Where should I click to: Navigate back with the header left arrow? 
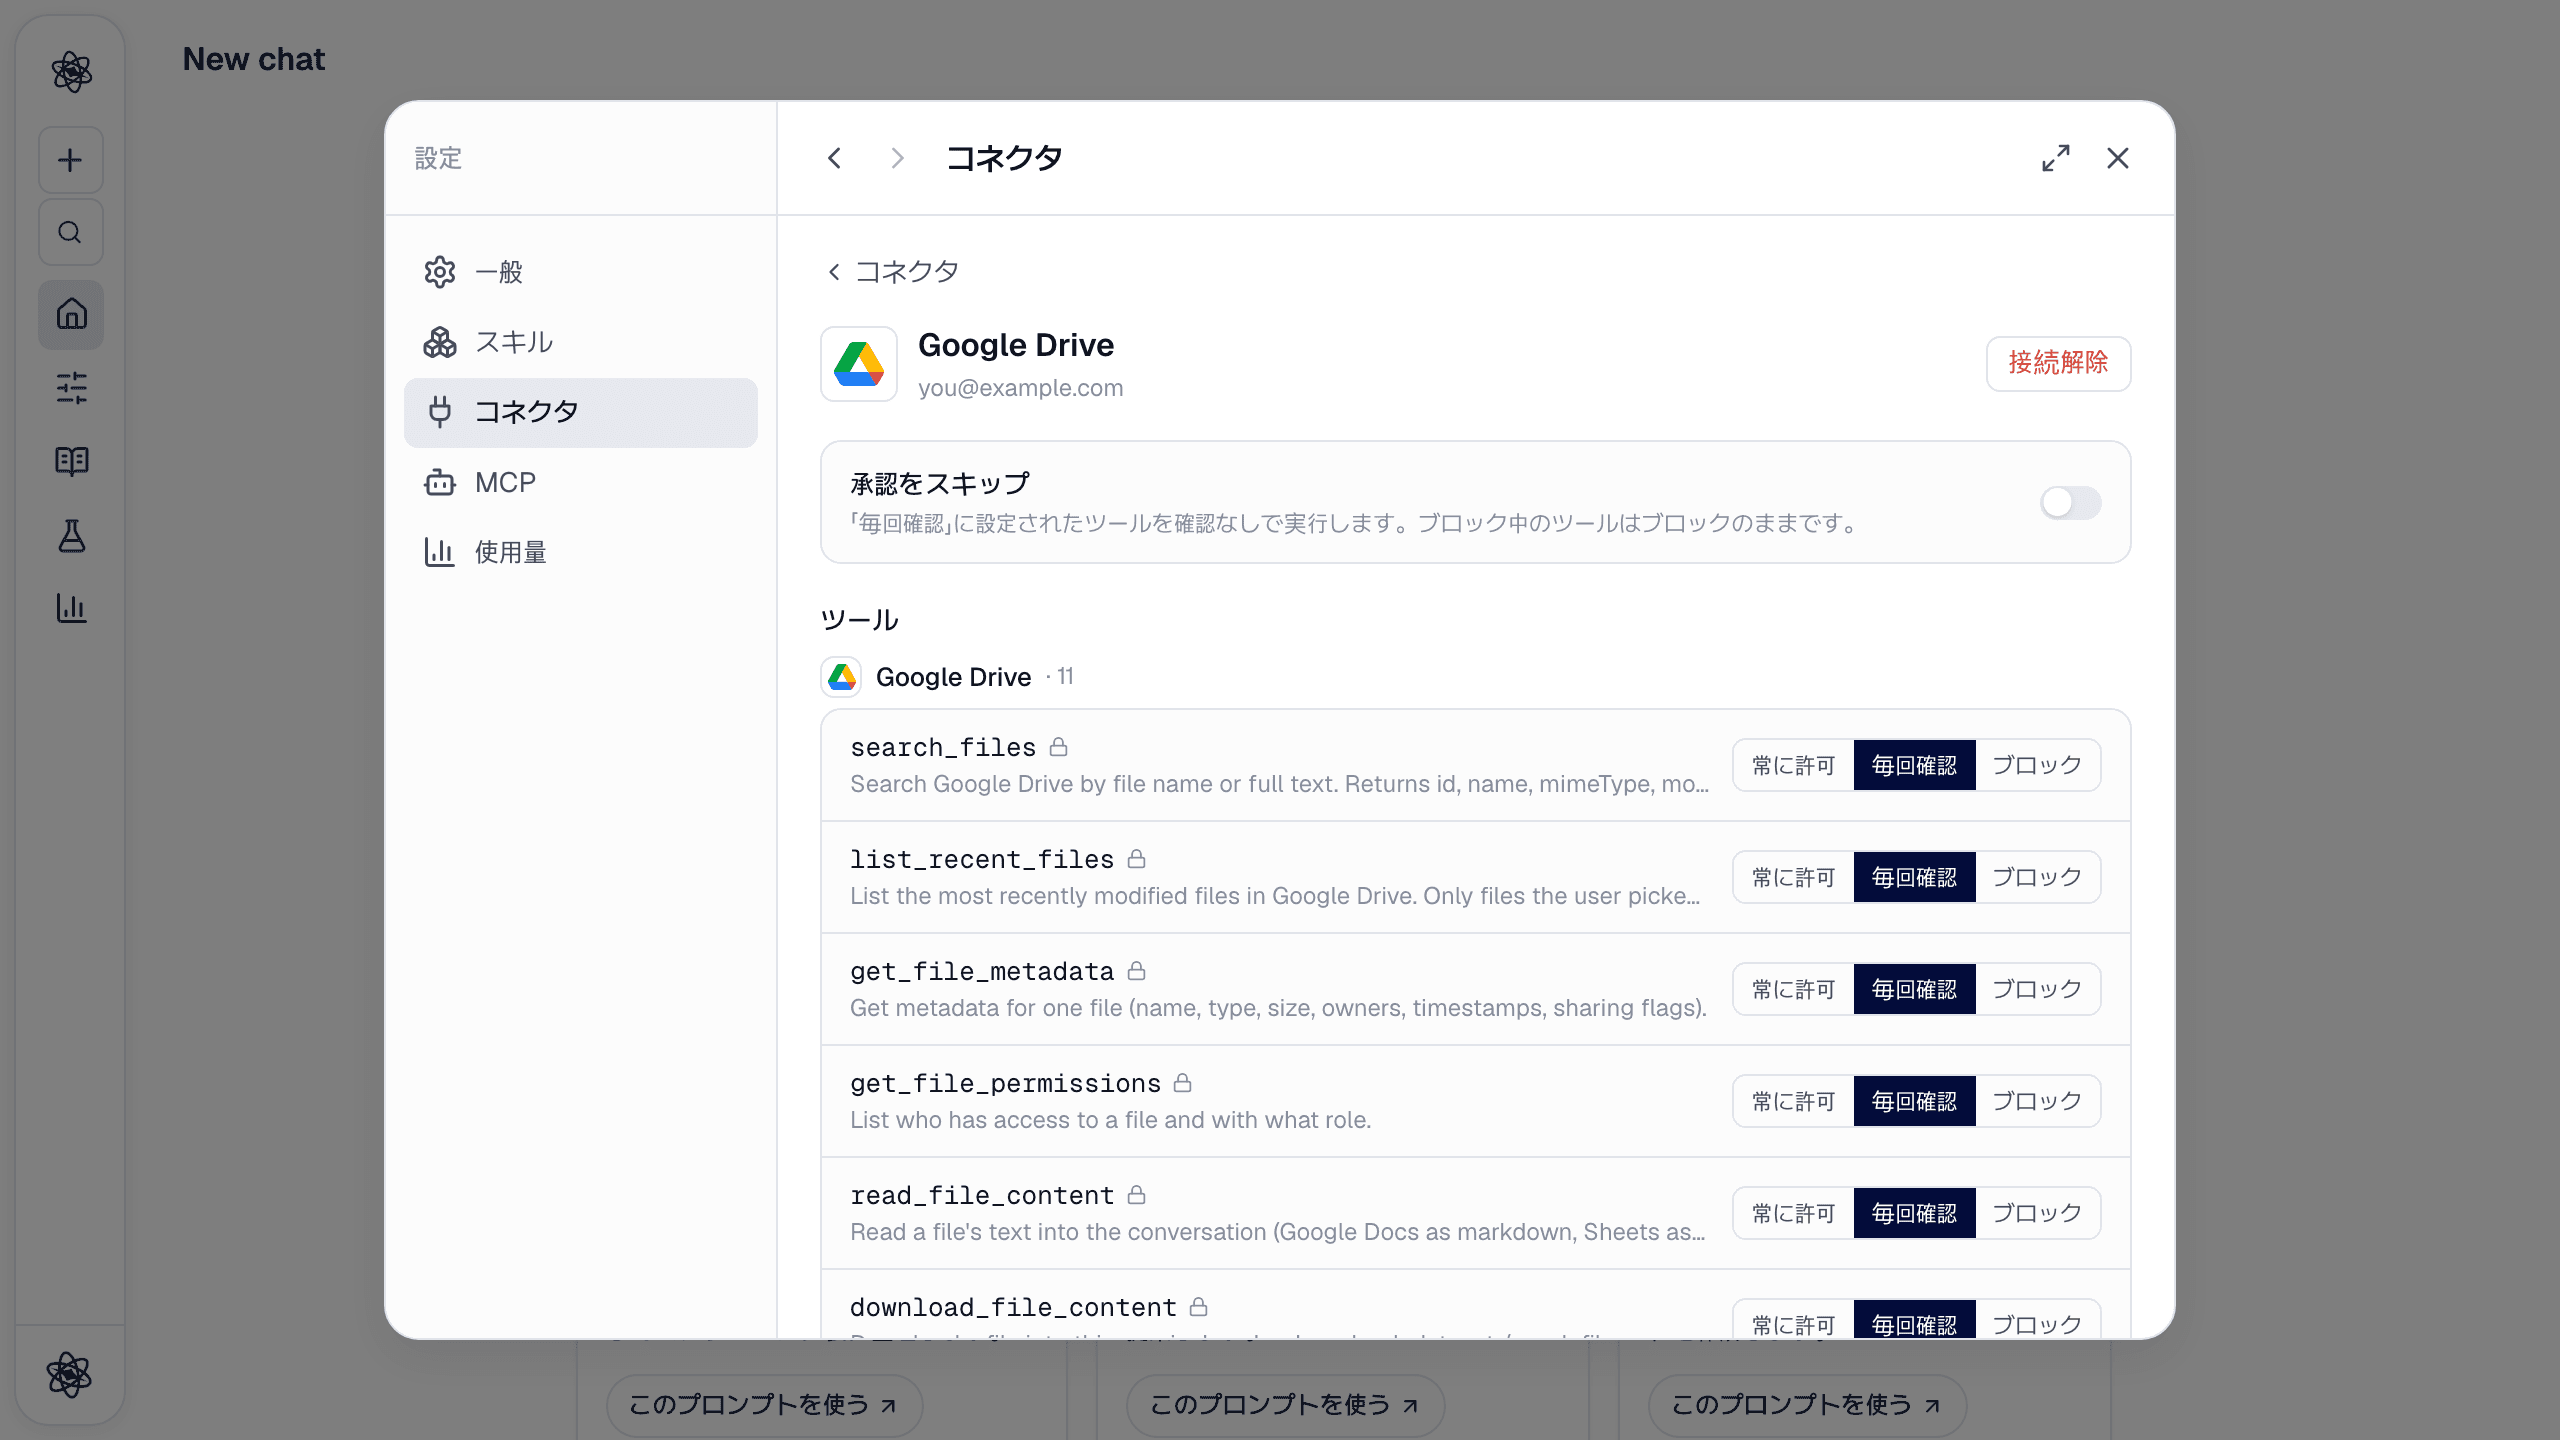pos(834,158)
